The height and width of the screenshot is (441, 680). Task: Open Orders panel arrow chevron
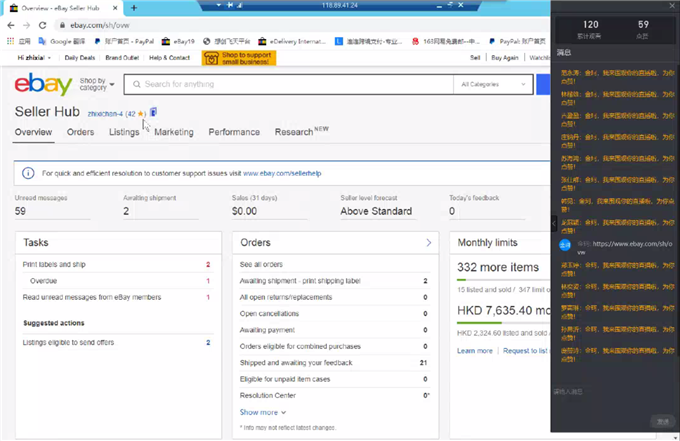point(428,242)
